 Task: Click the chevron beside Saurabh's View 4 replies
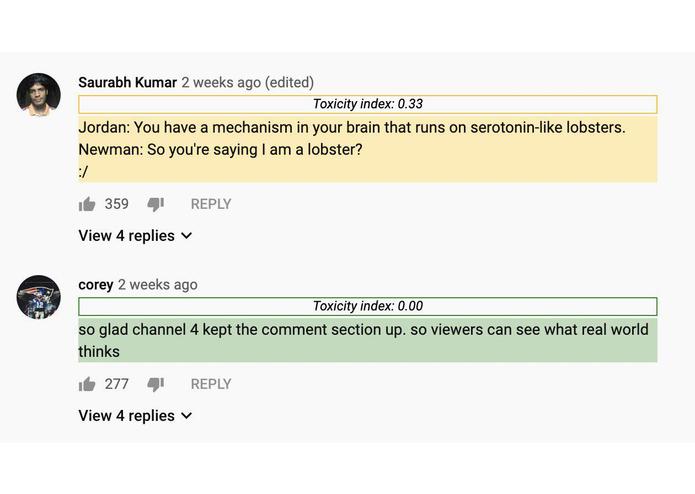tap(187, 236)
